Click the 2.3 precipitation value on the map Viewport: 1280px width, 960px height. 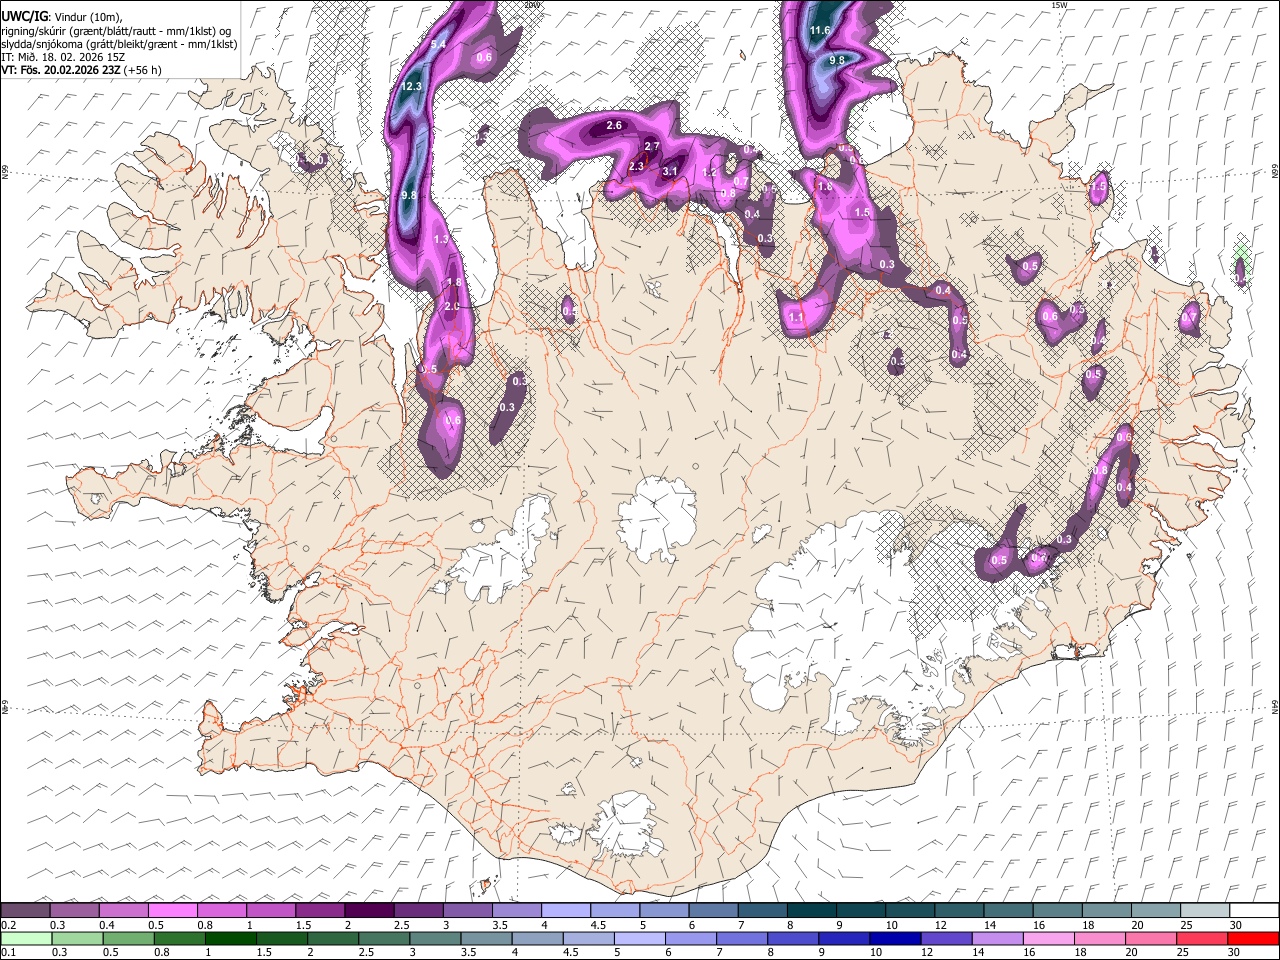[x=636, y=167]
